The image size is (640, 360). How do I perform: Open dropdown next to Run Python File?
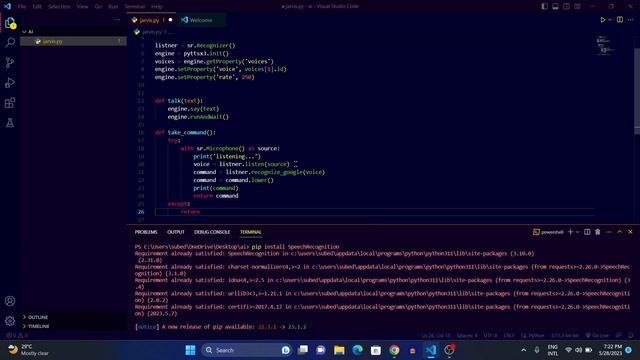tap(610, 20)
